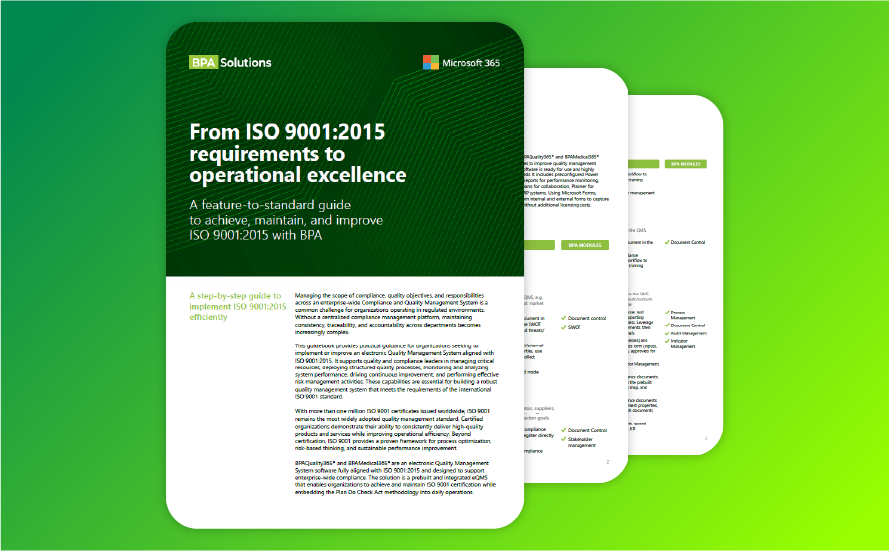Click the green heading "A step-by-step guide to implement"
Image resolution: width=889 pixels, height=551 pixels.
coord(238,306)
